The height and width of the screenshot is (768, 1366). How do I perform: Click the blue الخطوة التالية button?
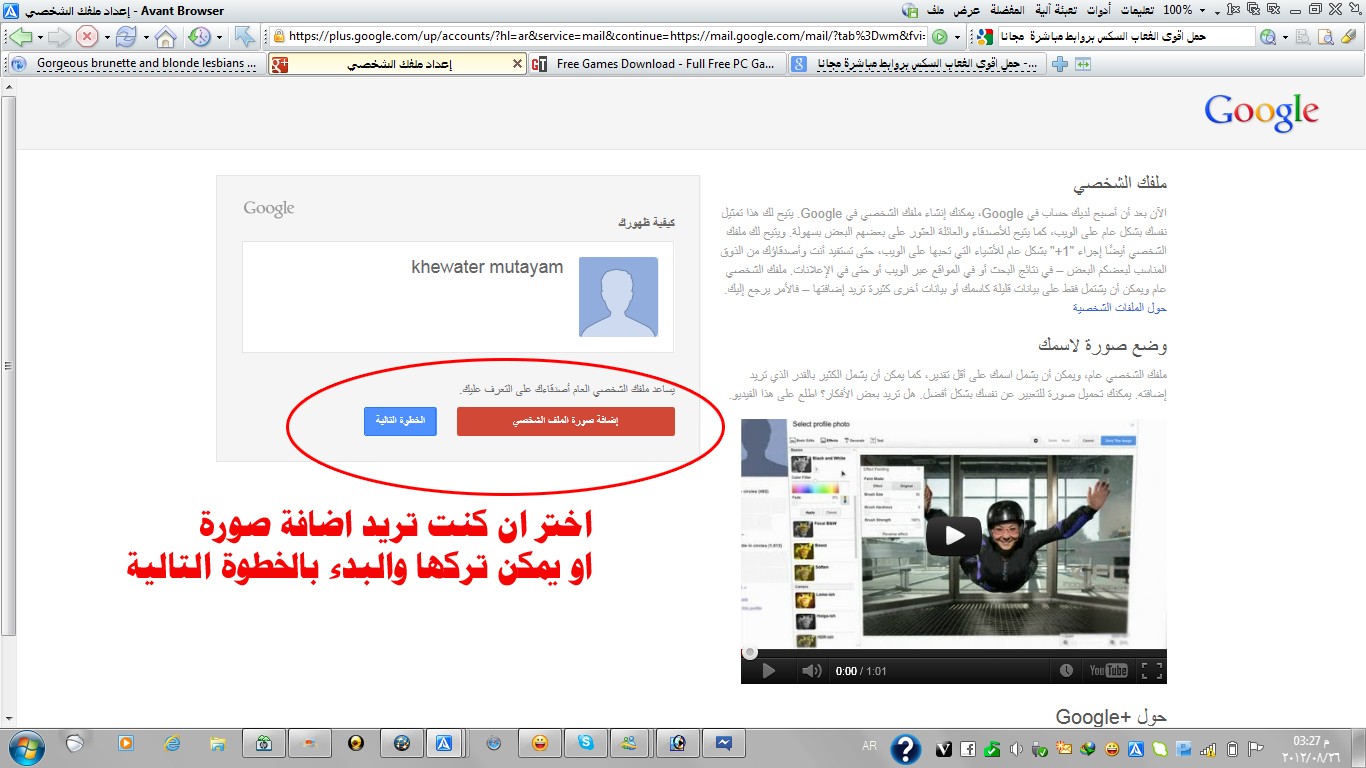400,422
